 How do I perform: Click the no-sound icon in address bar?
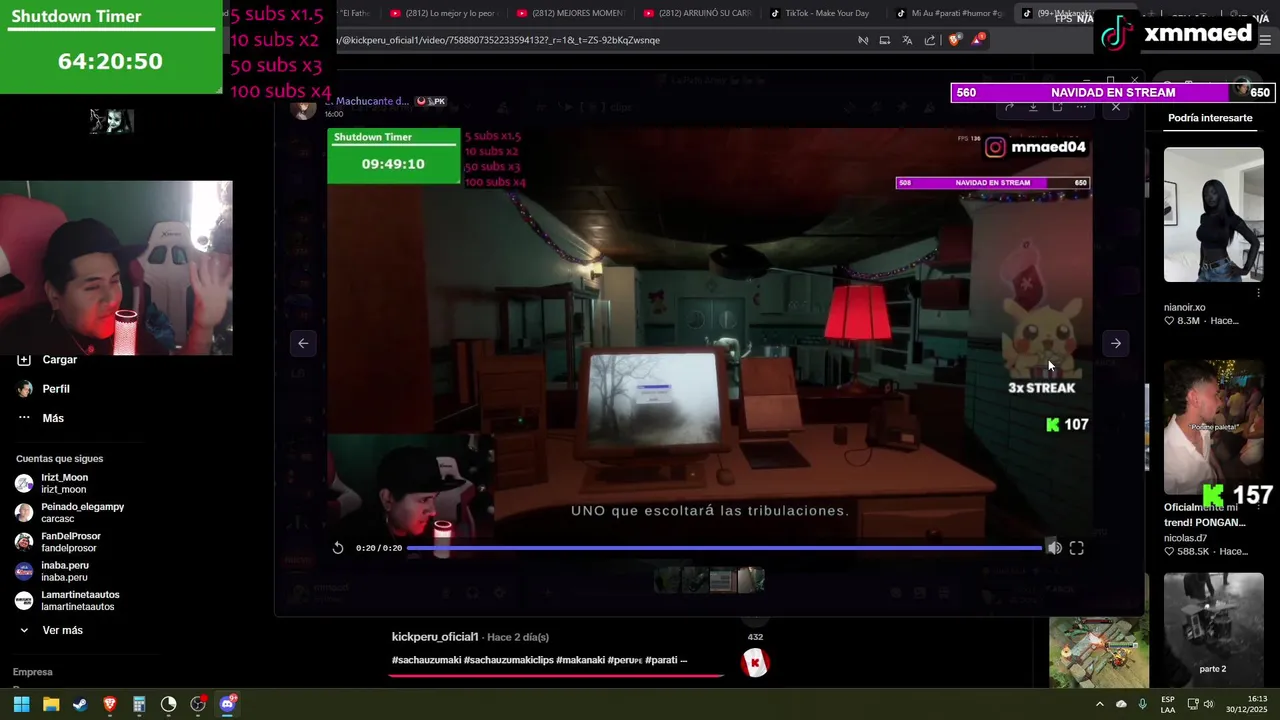coord(863,40)
